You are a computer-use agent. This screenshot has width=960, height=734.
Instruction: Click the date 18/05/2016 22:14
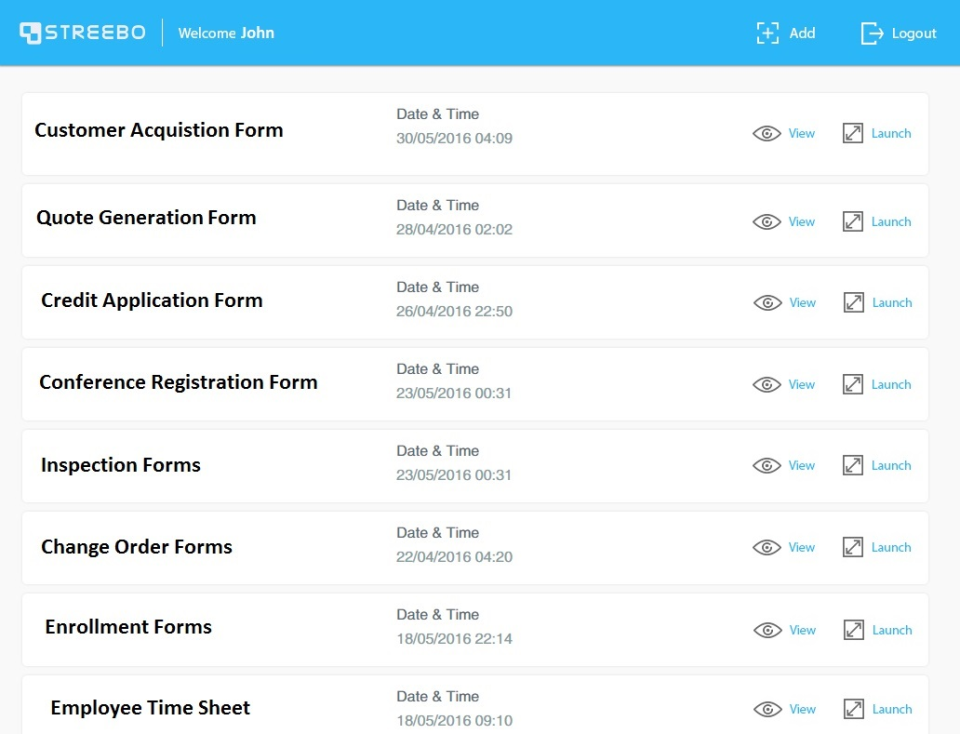(x=454, y=639)
